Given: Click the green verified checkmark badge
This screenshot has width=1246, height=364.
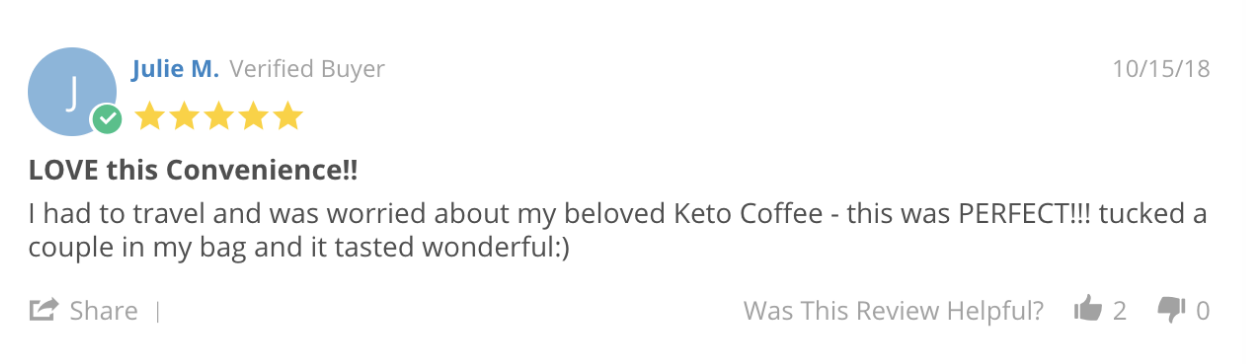Looking at the screenshot, I should pyautogui.click(x=107, y=120).
